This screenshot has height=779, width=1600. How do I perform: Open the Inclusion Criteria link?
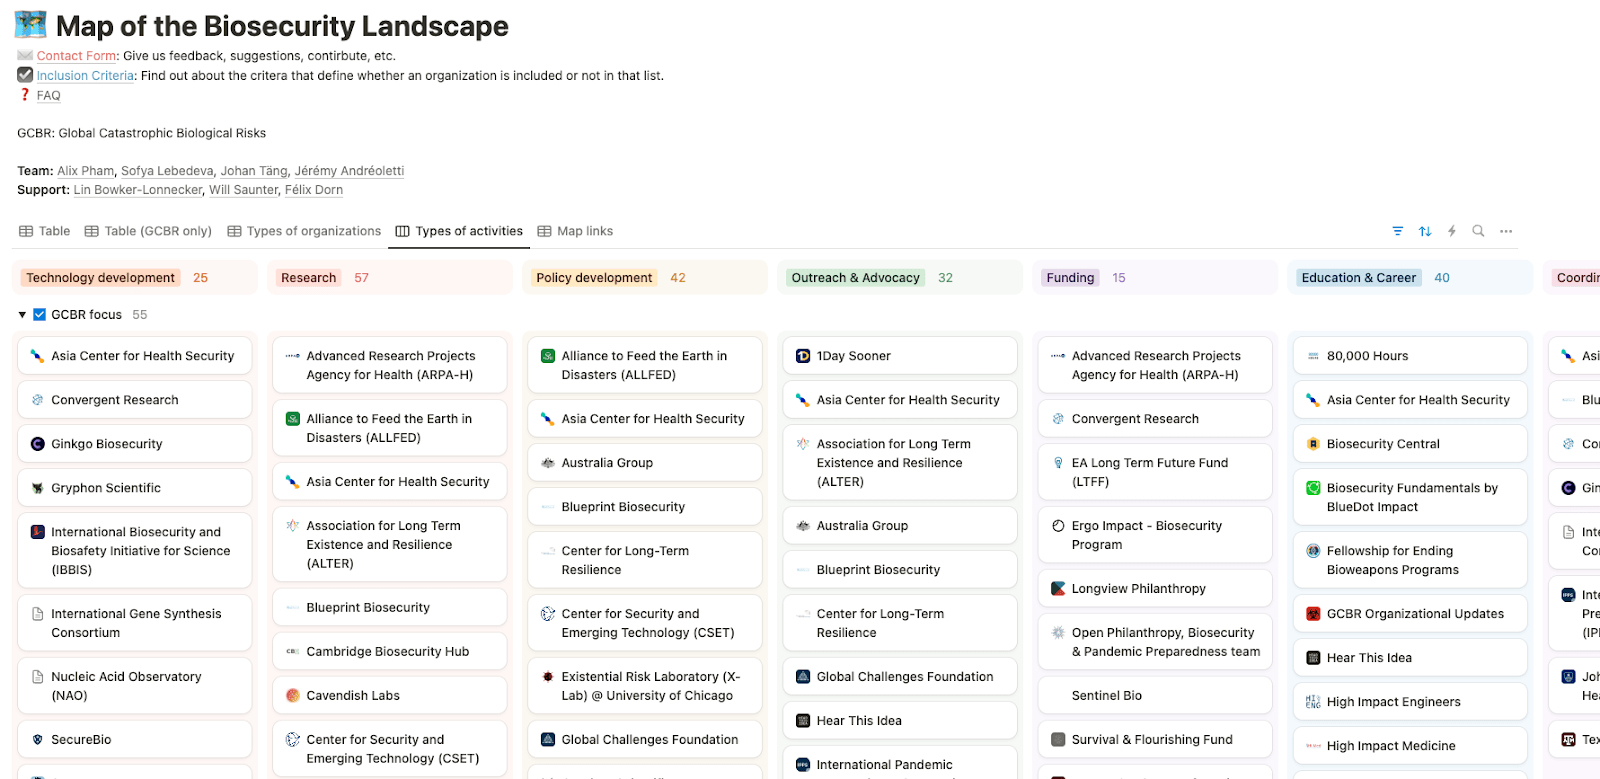[85, 76]
